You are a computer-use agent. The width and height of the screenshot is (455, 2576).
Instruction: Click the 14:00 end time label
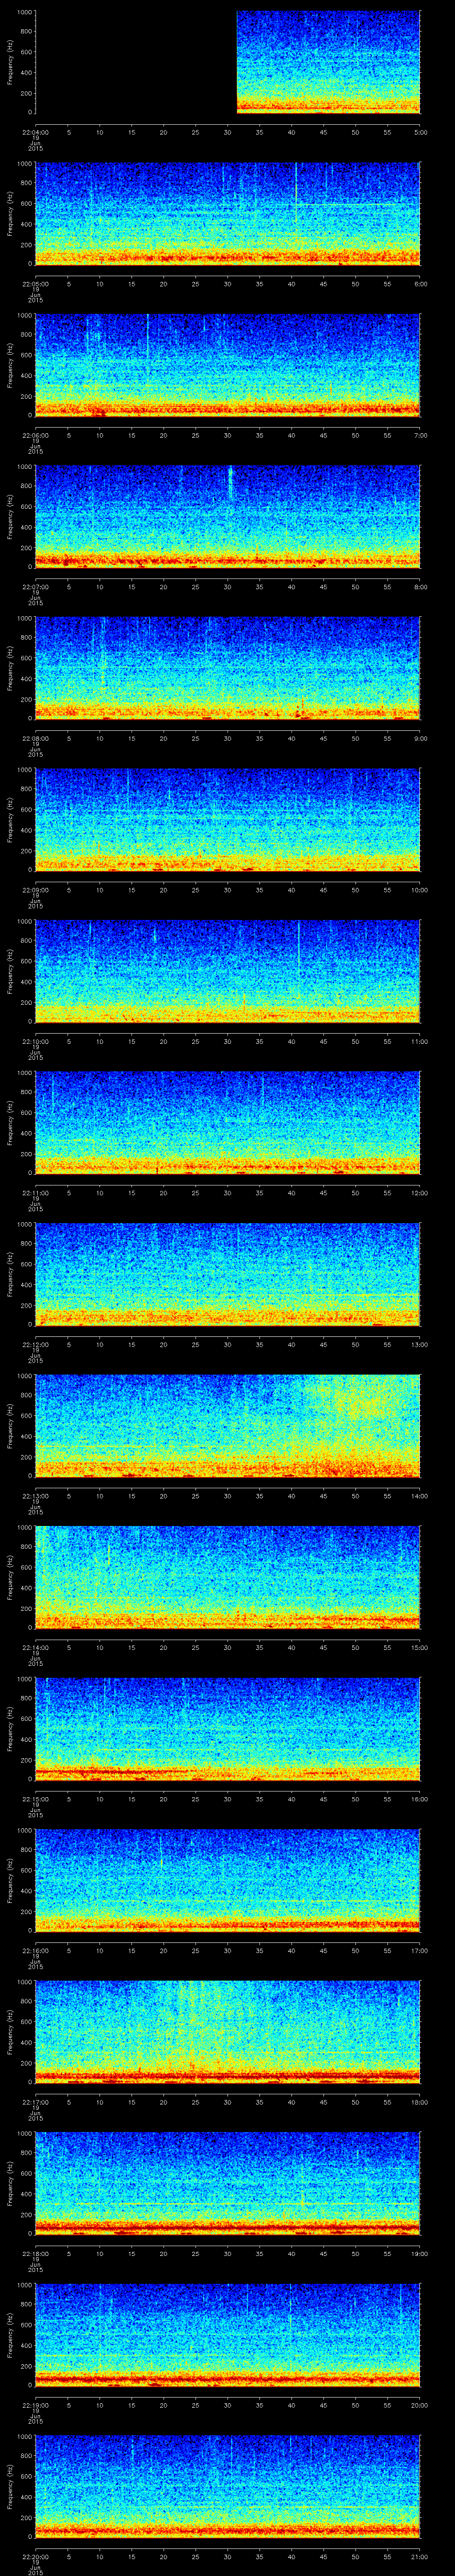(x=419, y=1496)
